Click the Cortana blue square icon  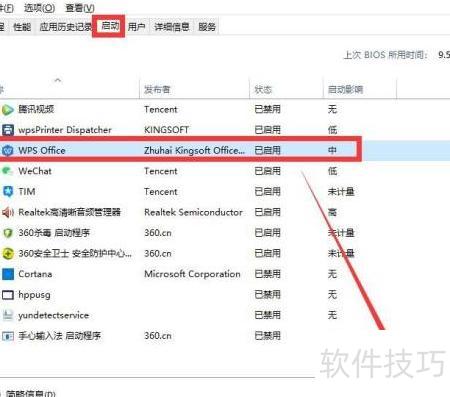tap(8, 274)
